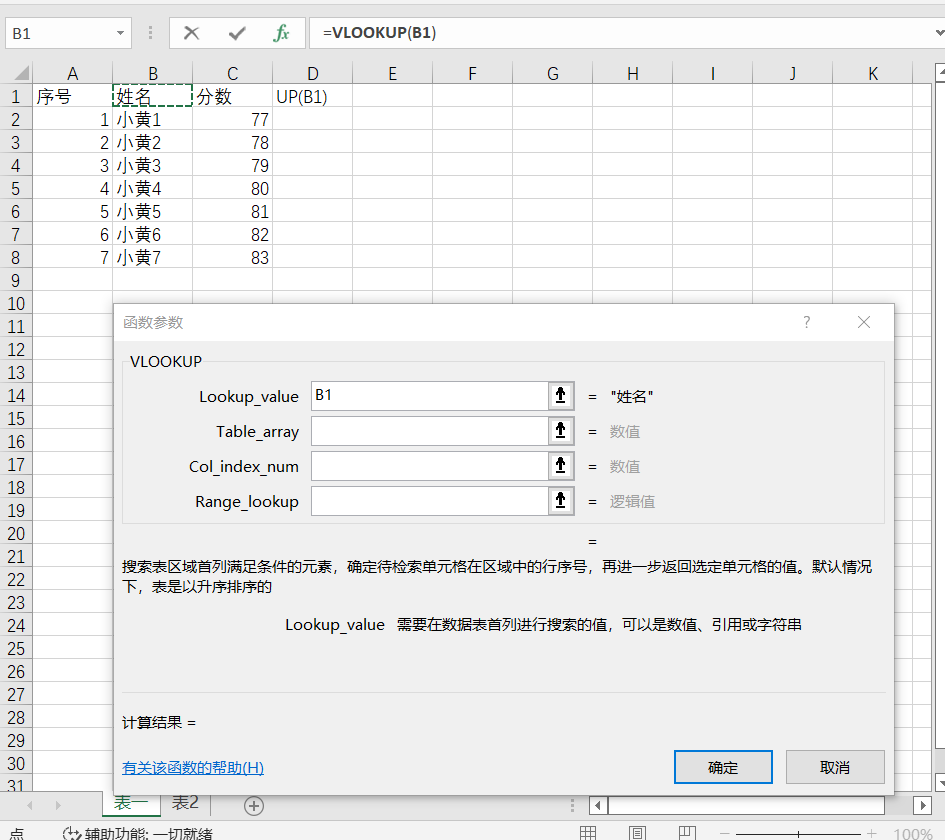Add new sheet with plus icon
The height and width of the screenshot is (840, 945).
click(x=254, y=806)
